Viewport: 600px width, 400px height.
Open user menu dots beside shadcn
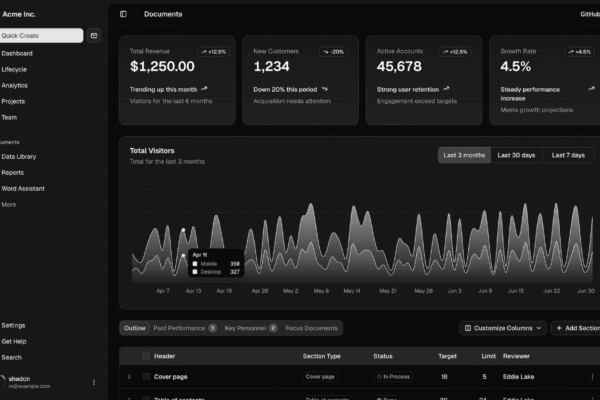[x=94, y=382]
